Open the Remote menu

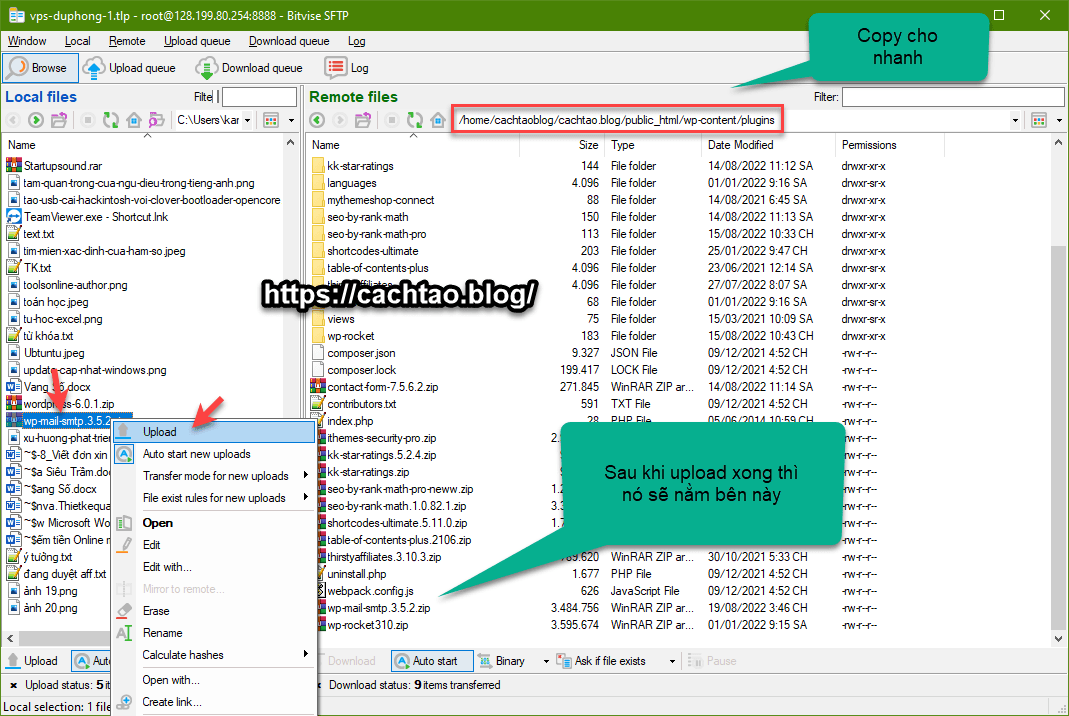pyautogui.click(x=127, y=41)
